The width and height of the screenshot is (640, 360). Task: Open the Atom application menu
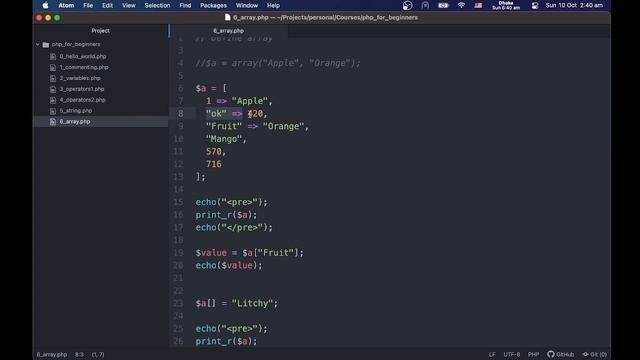[x=66, y=5]
